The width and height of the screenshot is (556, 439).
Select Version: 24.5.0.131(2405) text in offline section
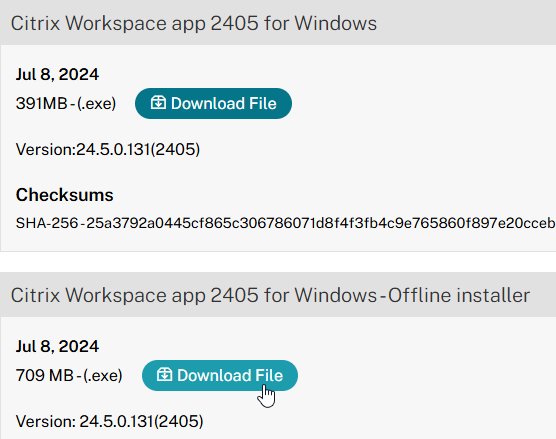click(x=110, y=421)
